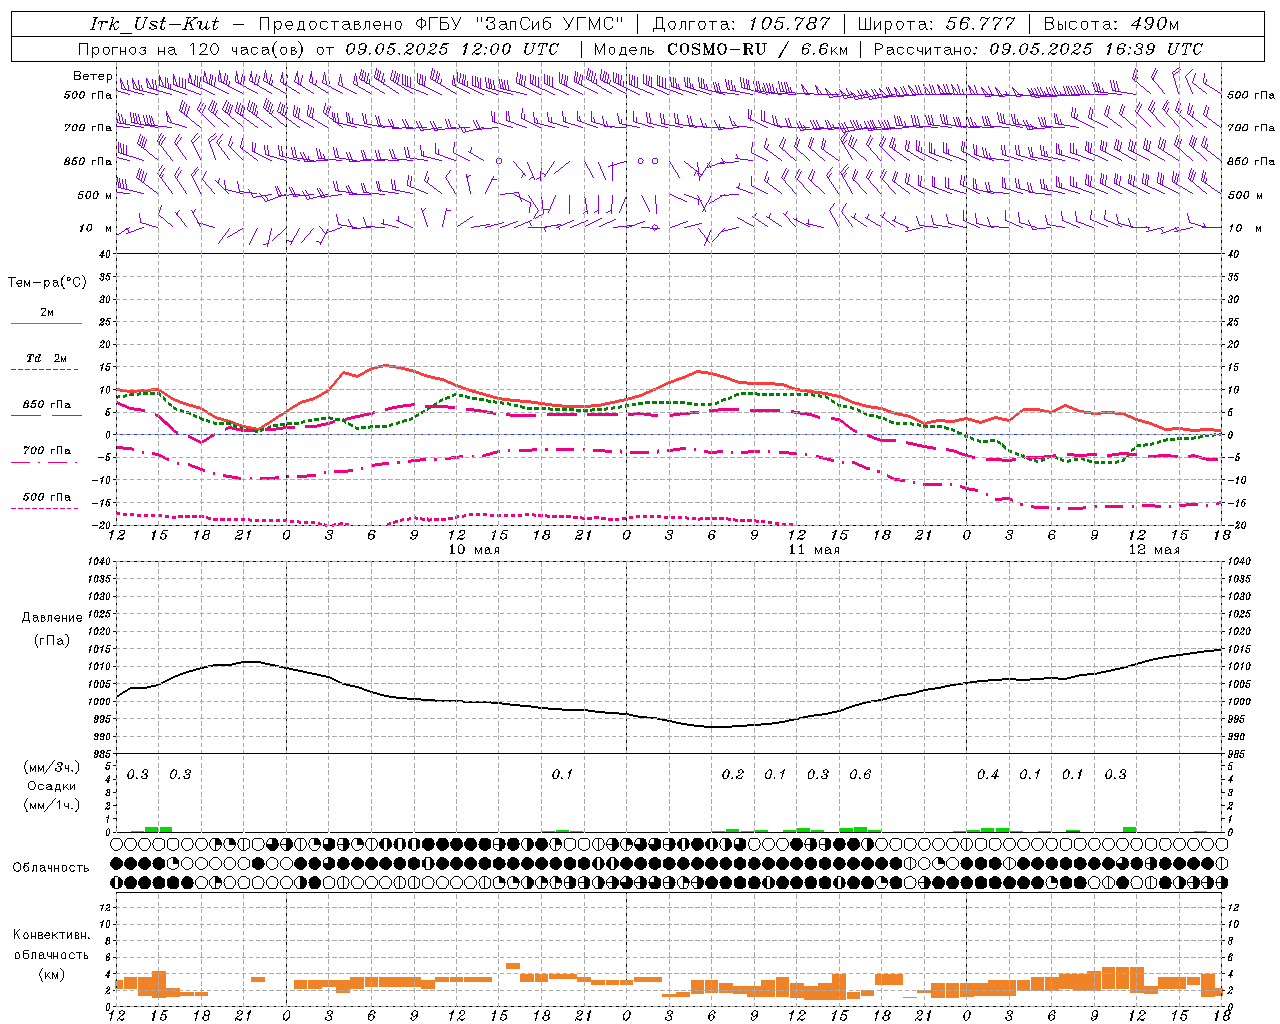Click the Осадки precipitation label
The image size is (1280, 1024).
[52, 786]
